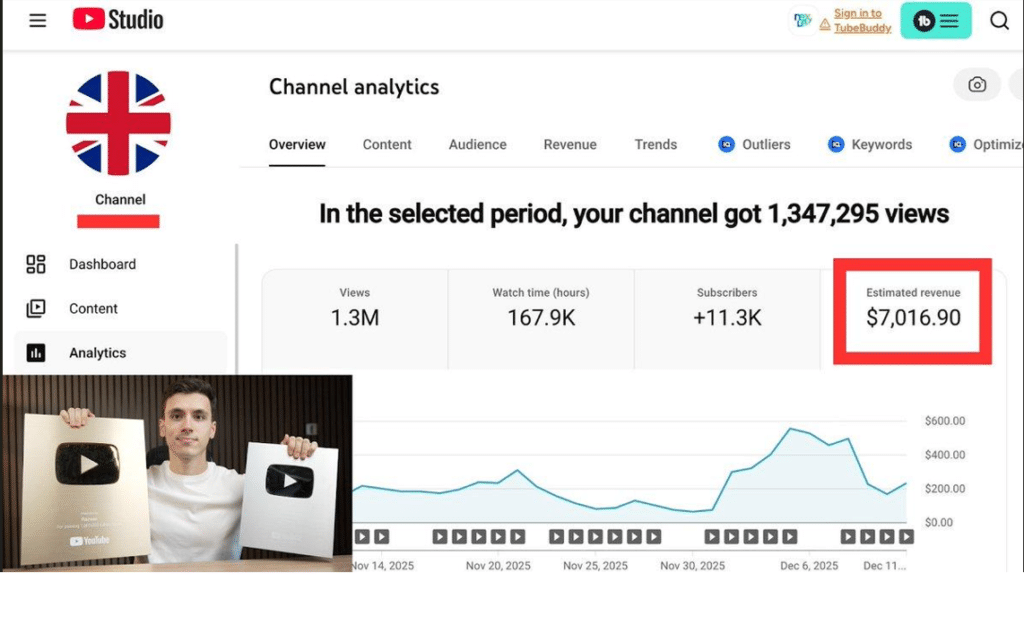Image resolution: width=1024 pixels, height=634 pixels.
Task: Click the colorful extension icon beside TubeBuddy
Action: pyautogui.click(x=802, y=20)
